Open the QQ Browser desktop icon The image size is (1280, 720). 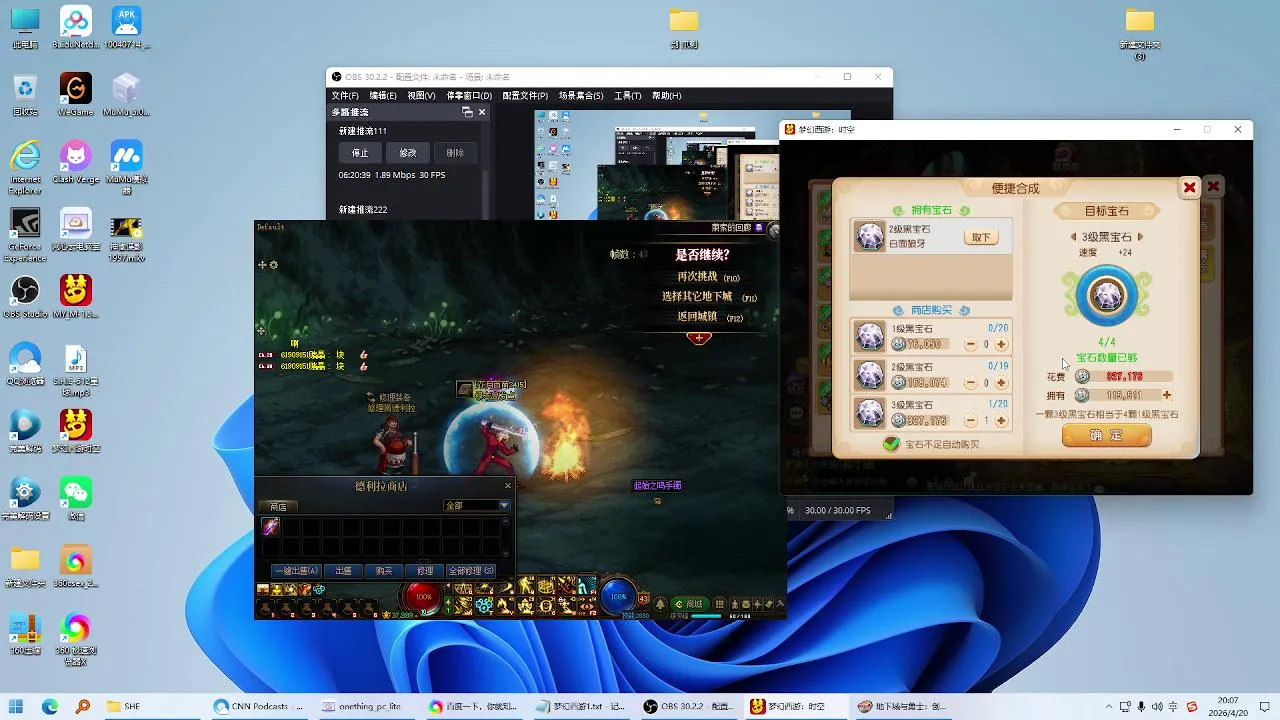pos(25,363)
